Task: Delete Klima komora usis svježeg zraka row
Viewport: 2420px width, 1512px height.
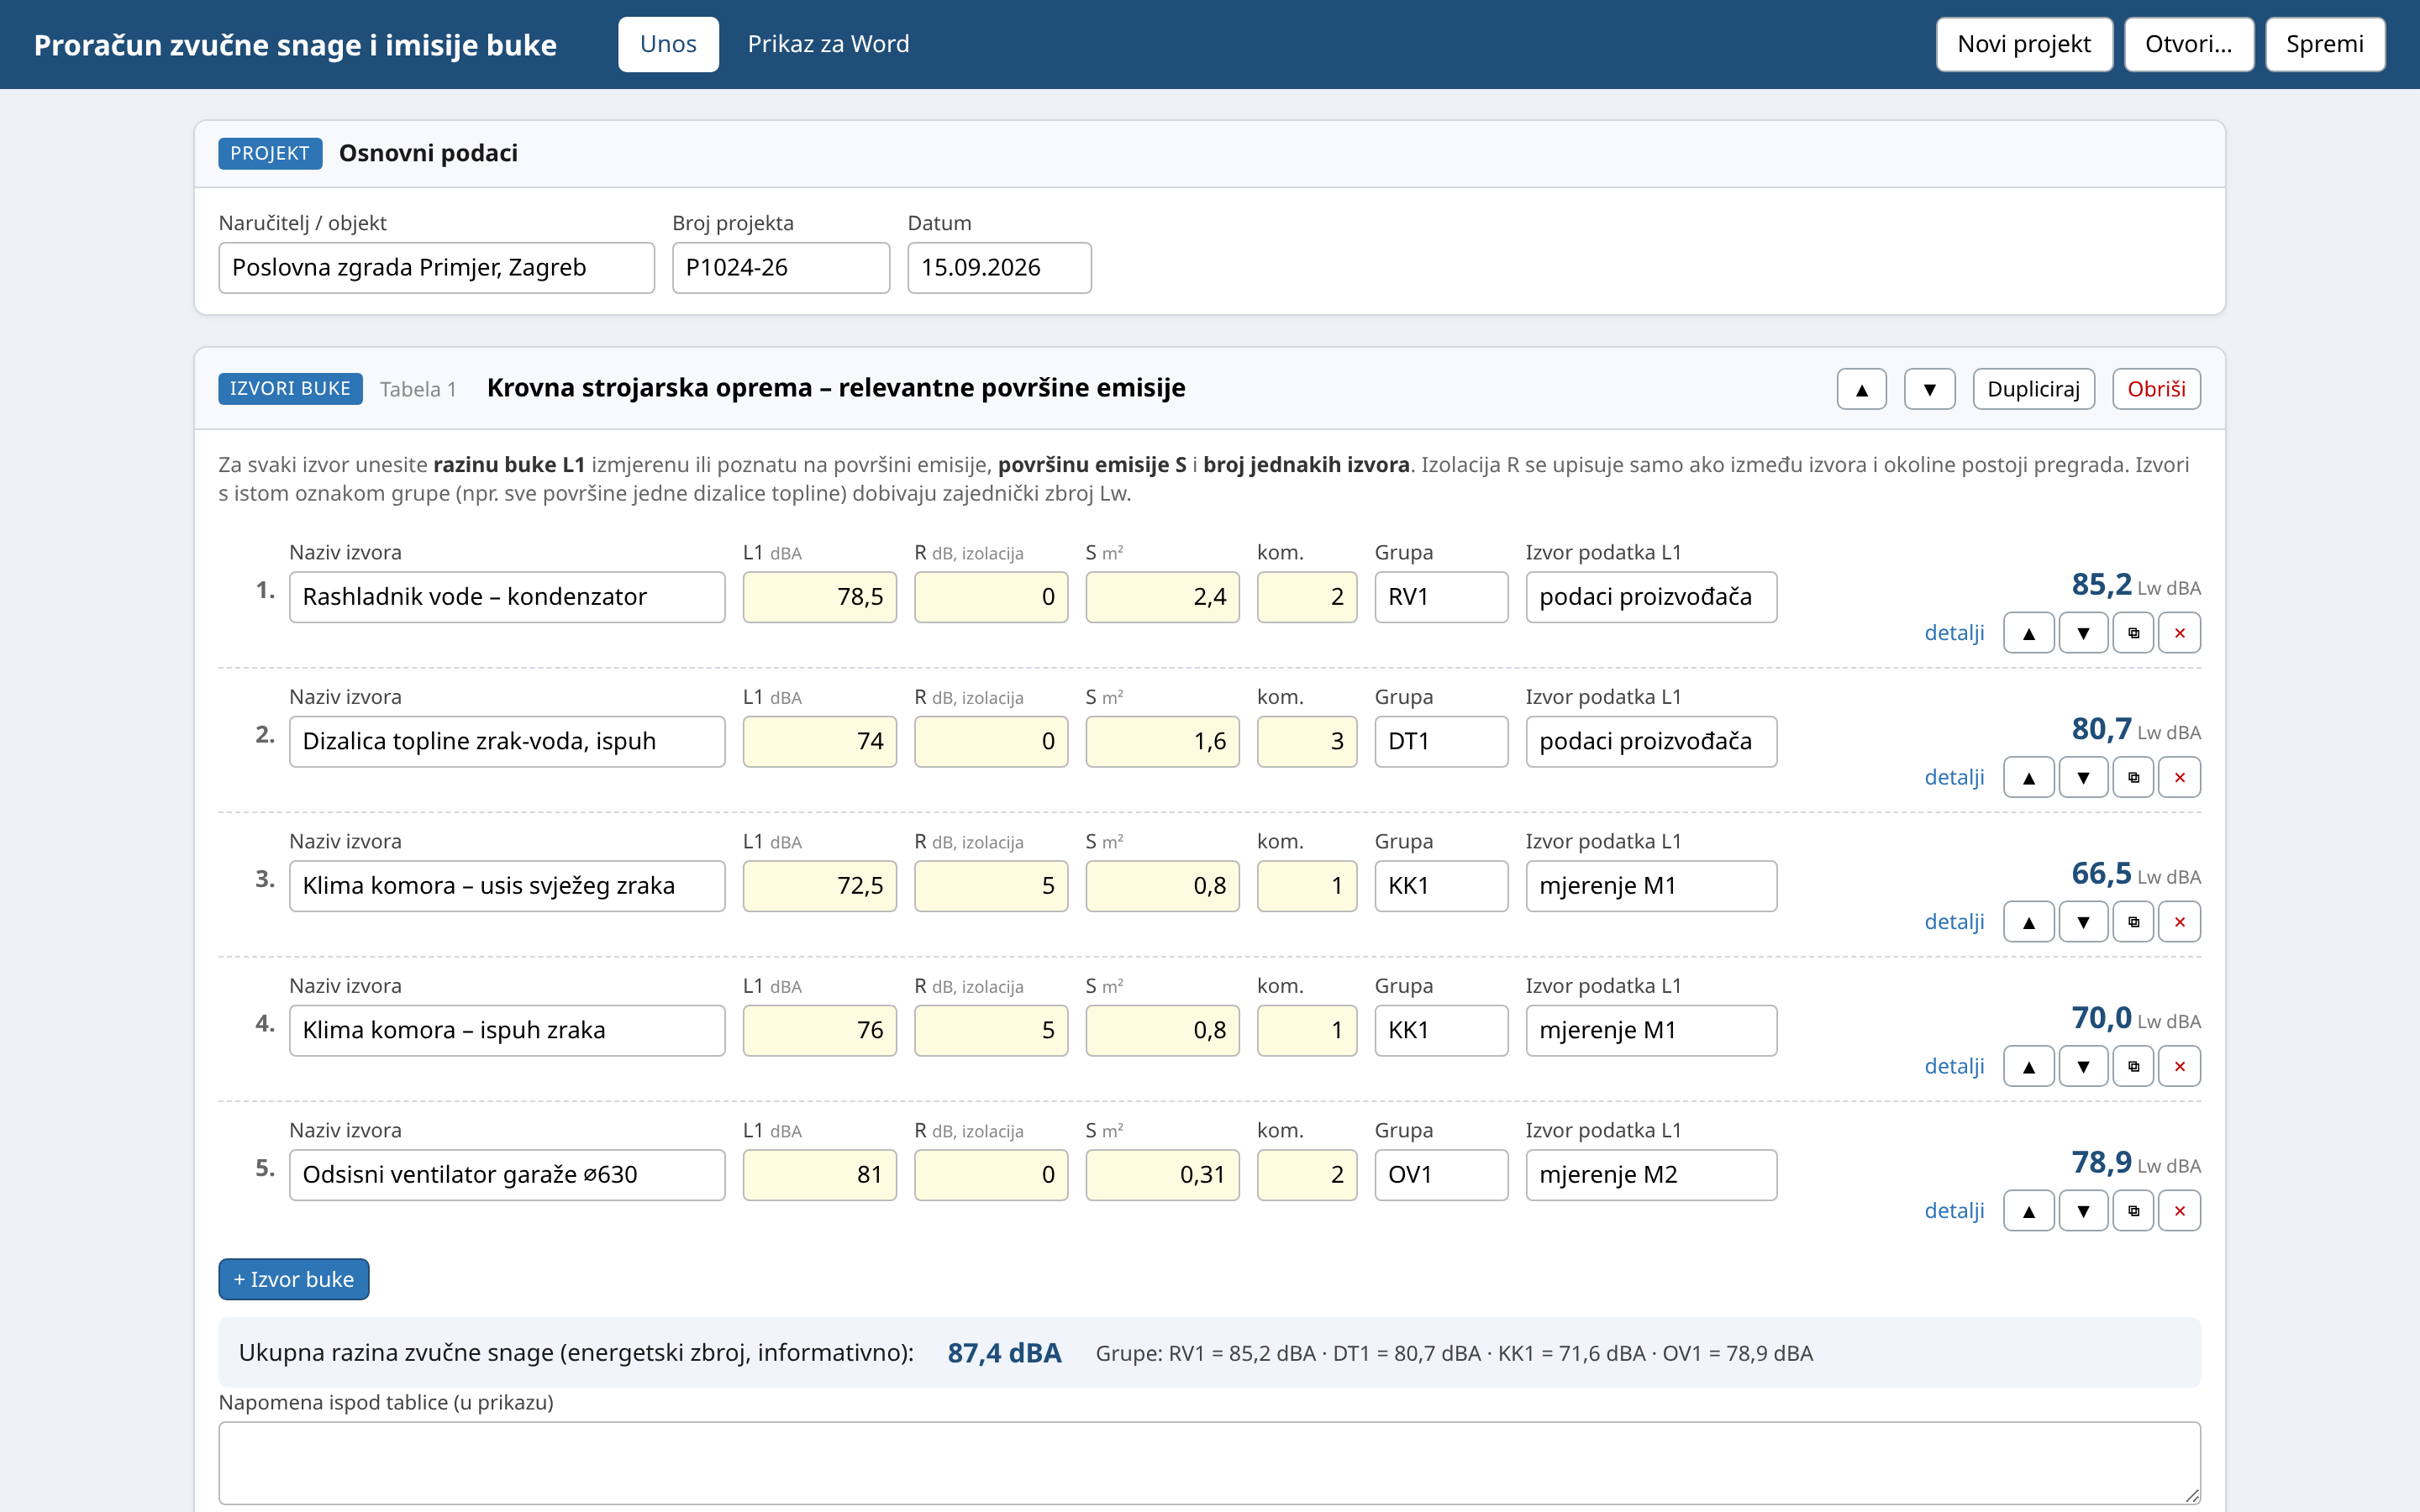Action: coord(2180,922)
